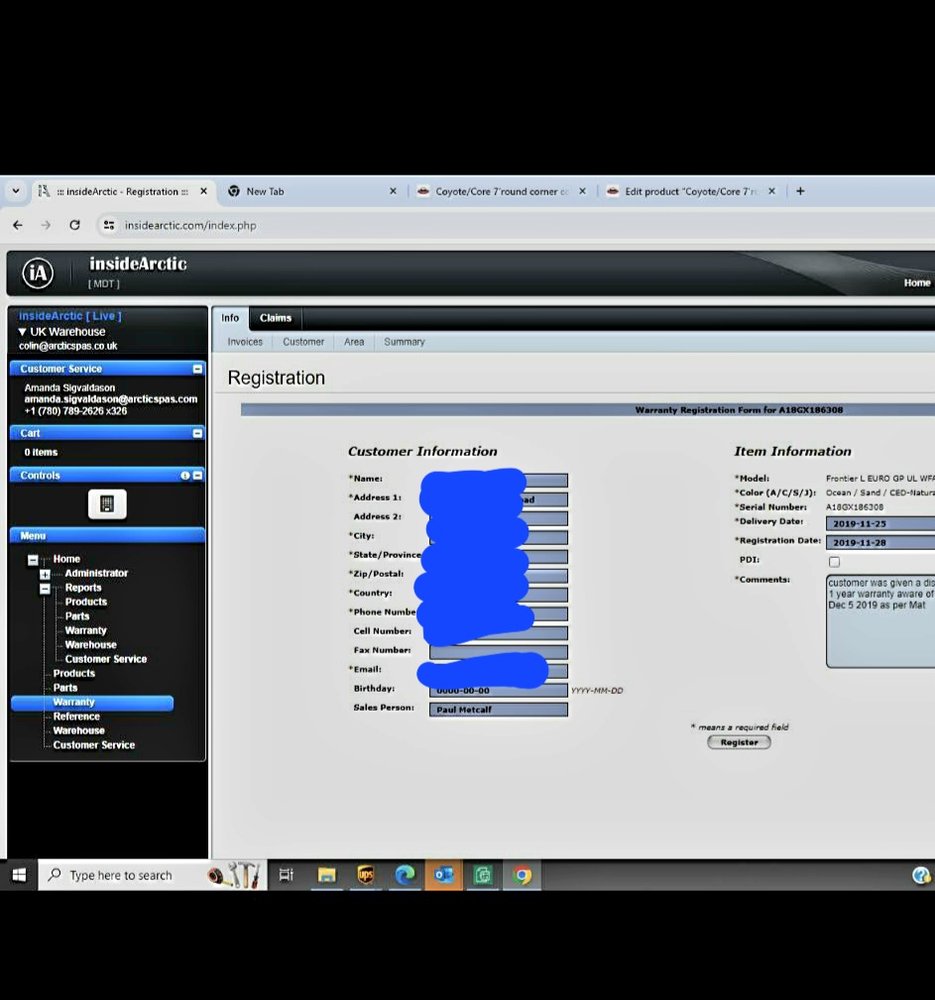
Task: Click the calculator icon in Controls panel
Action: 107,504
